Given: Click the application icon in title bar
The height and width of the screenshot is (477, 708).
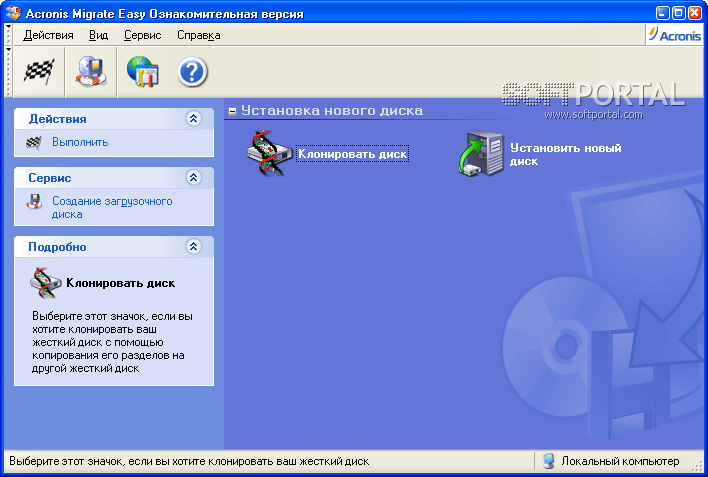Looking at the screenshot, I should pos(14,13).
